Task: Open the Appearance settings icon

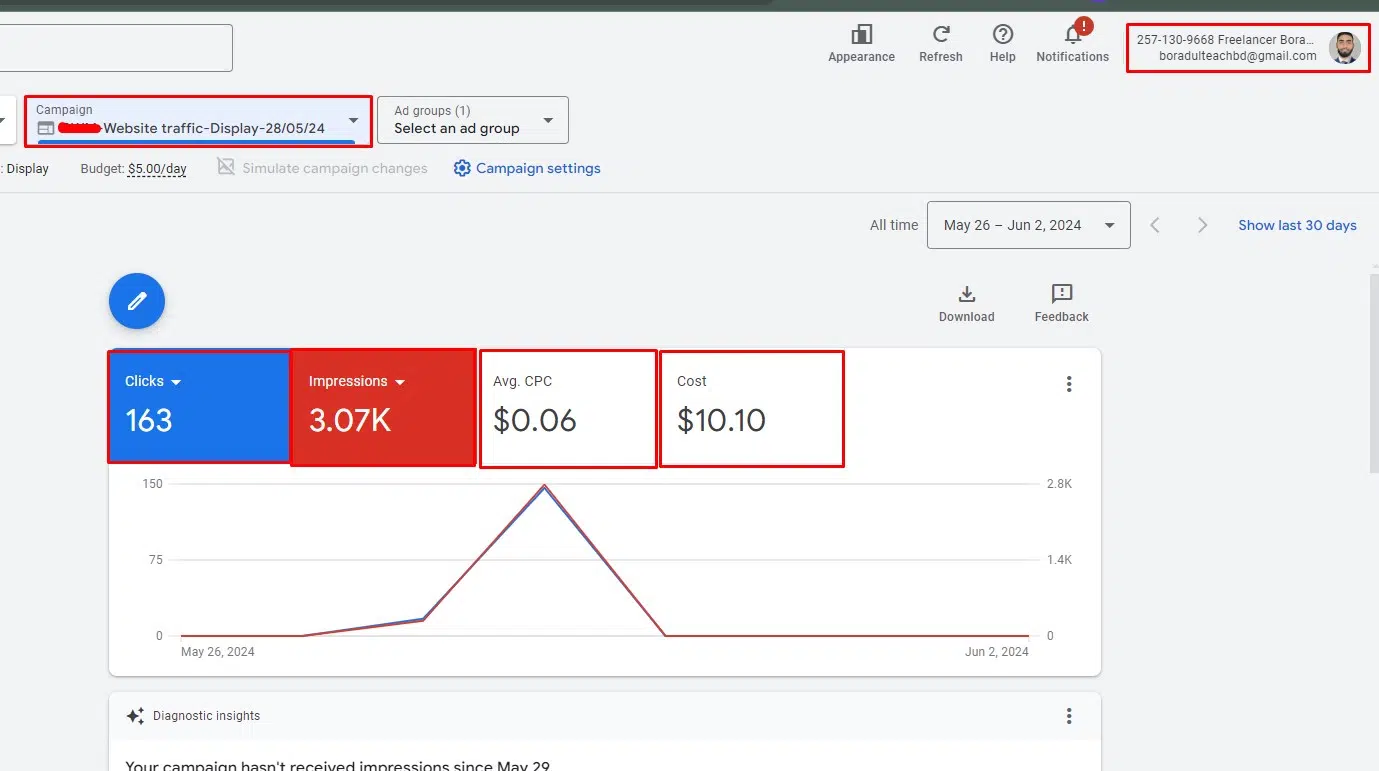Action: (861, 36)
